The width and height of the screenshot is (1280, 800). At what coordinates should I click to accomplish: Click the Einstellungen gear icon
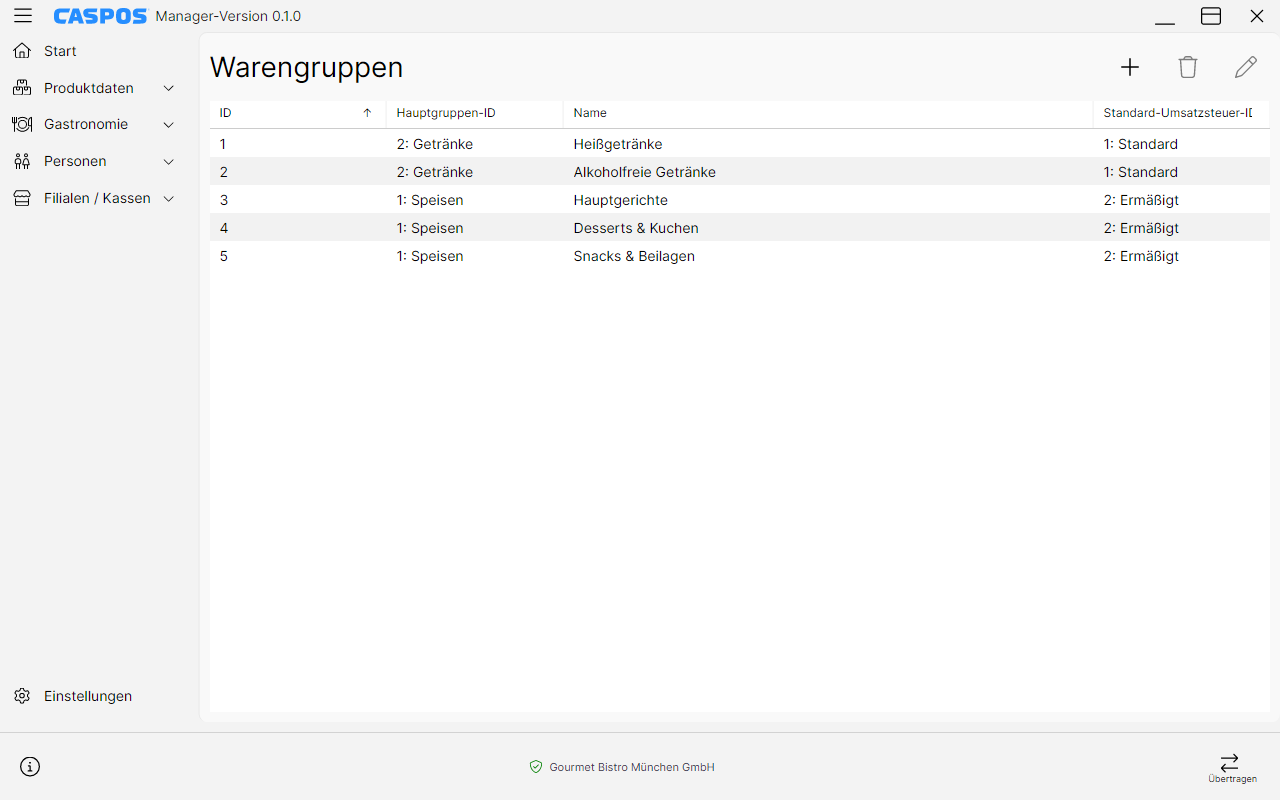(x=22, y=696)
